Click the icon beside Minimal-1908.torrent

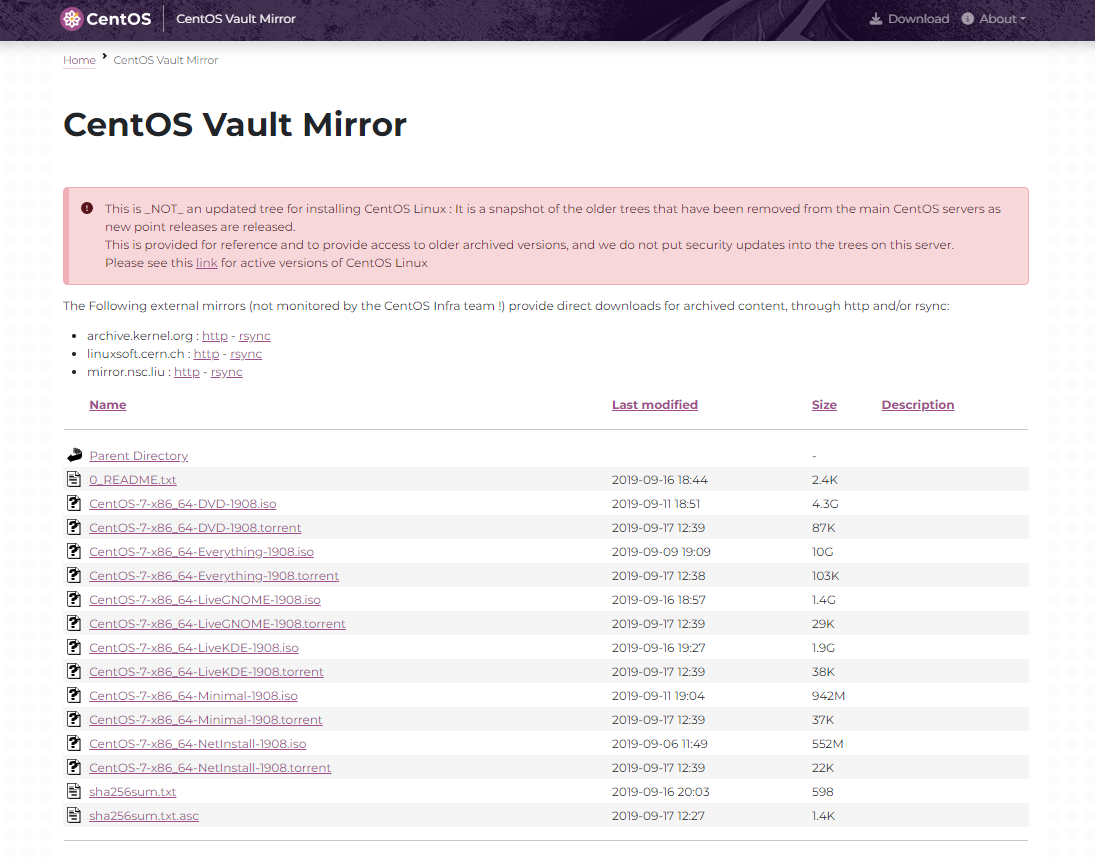click(74, 719)
